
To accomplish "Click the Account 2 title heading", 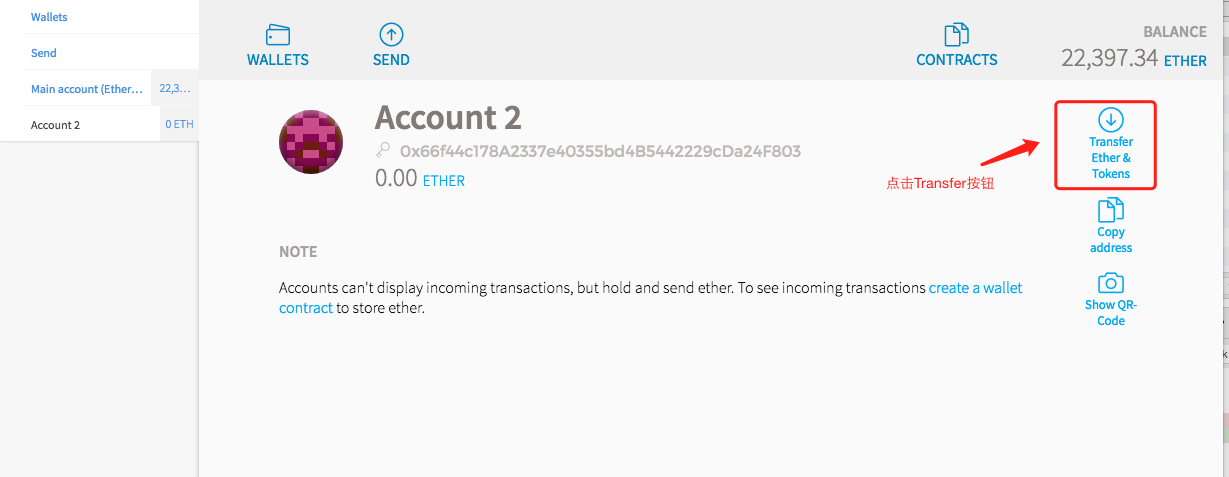I will click(448, 117).
